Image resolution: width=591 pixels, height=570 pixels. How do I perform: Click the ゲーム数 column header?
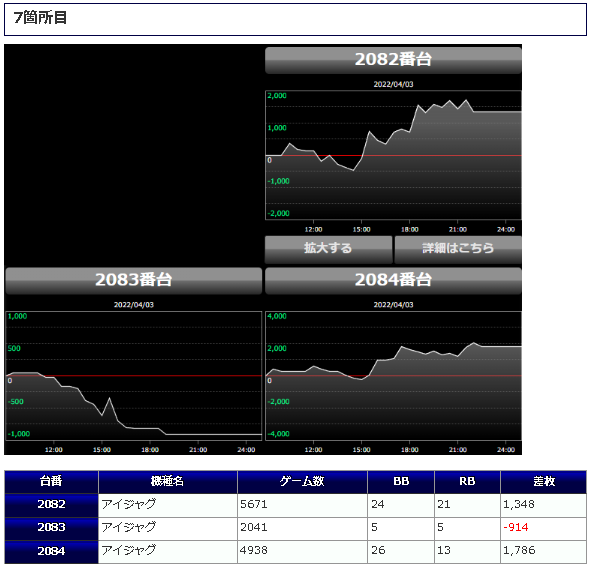click(302, 482)
